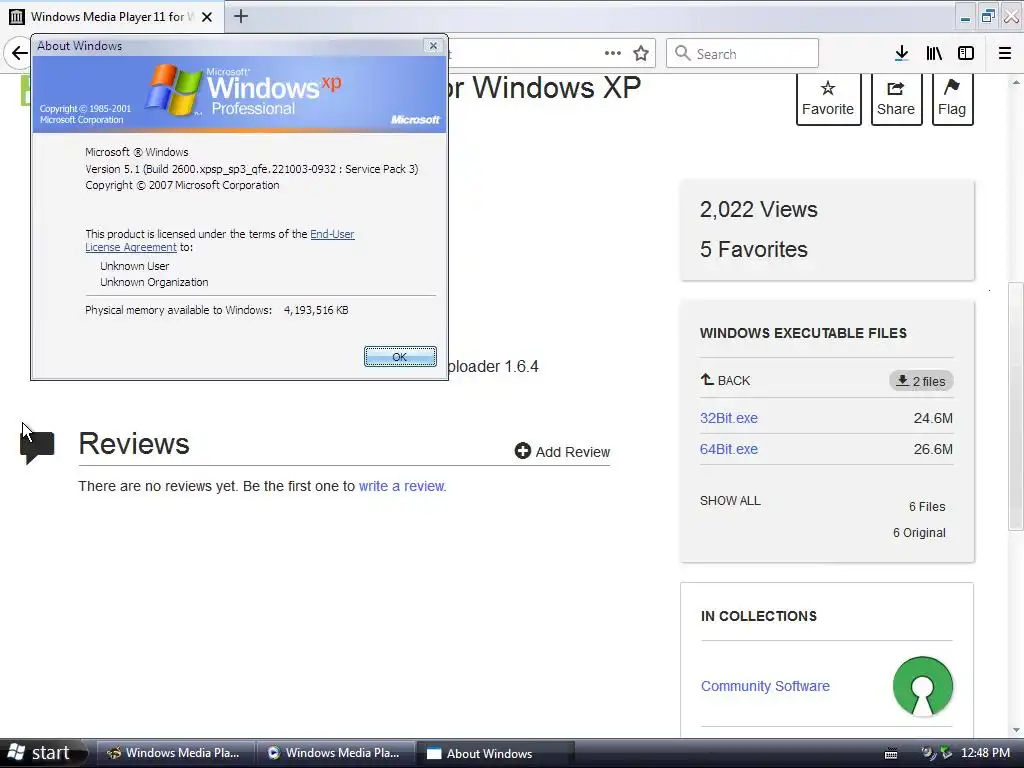The width and height of the screenshot is (1024, 768).
Task: Go back with the browser back arrow
Action: 19,53
